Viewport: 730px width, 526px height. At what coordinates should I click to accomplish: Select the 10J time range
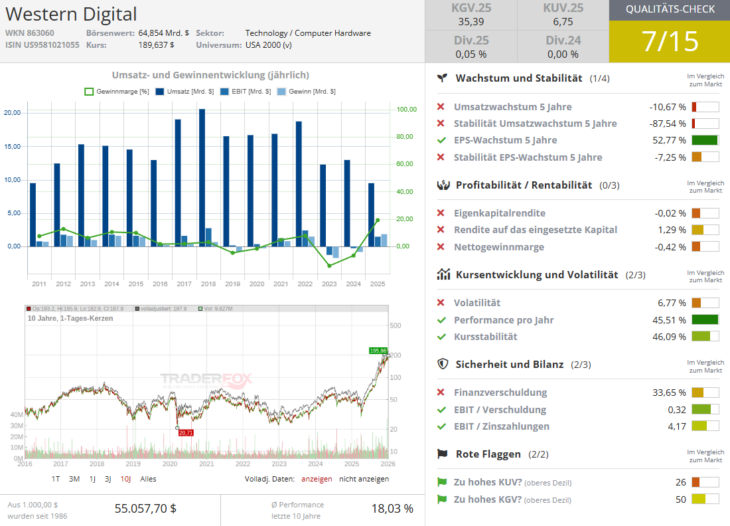(x=125, y=479)
